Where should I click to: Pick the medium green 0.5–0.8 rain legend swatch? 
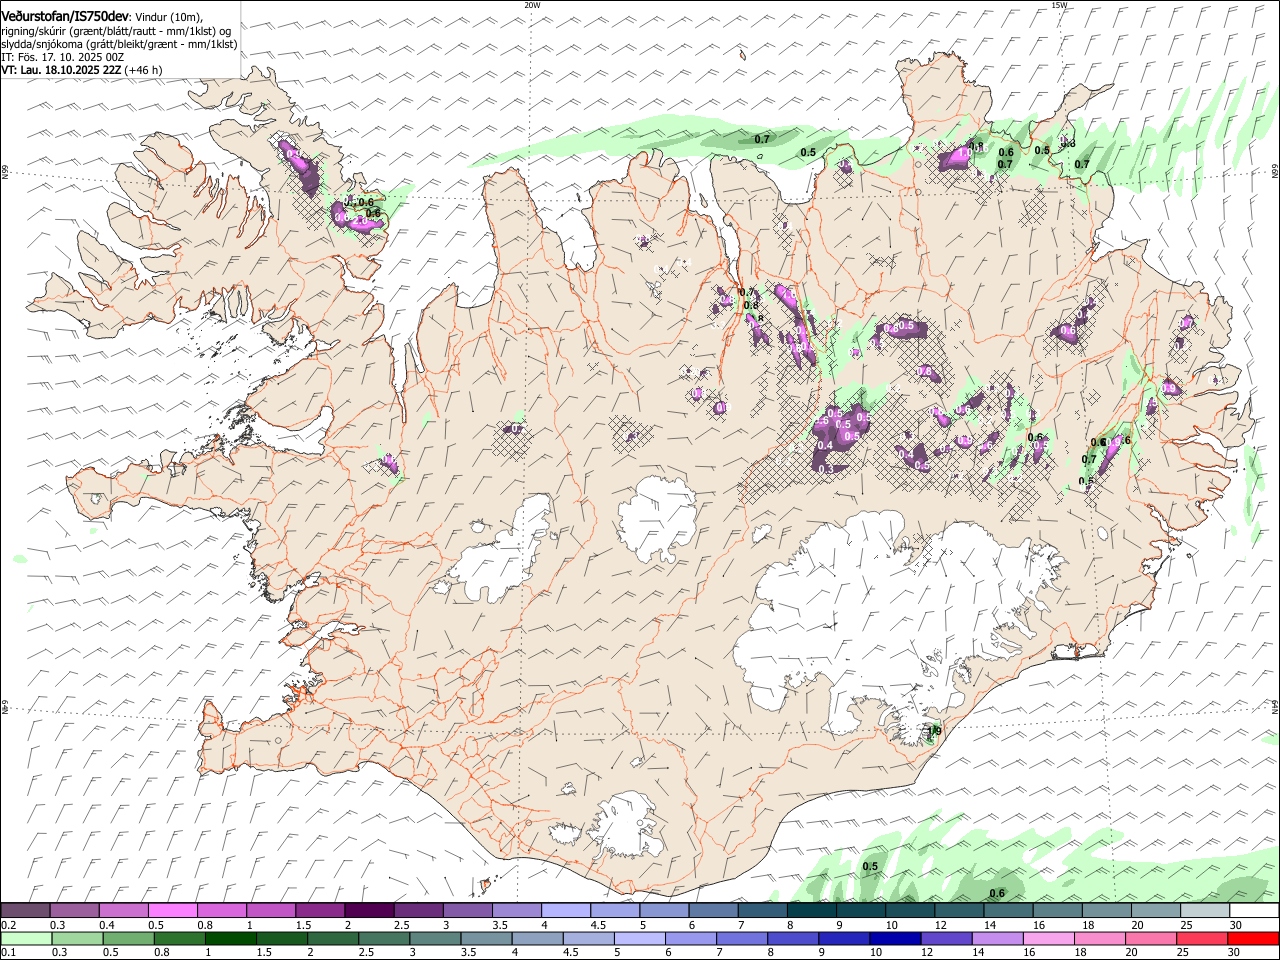pos(129,939)
